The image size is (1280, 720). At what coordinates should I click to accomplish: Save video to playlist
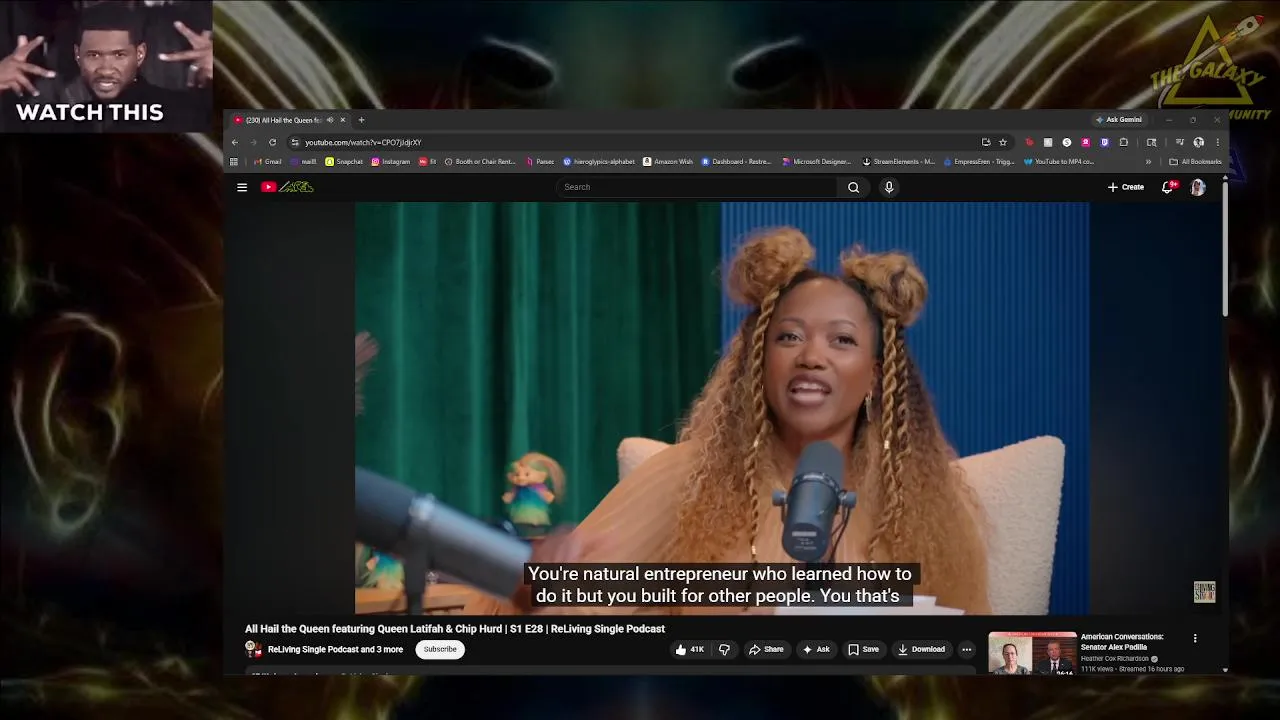(863, 649)
